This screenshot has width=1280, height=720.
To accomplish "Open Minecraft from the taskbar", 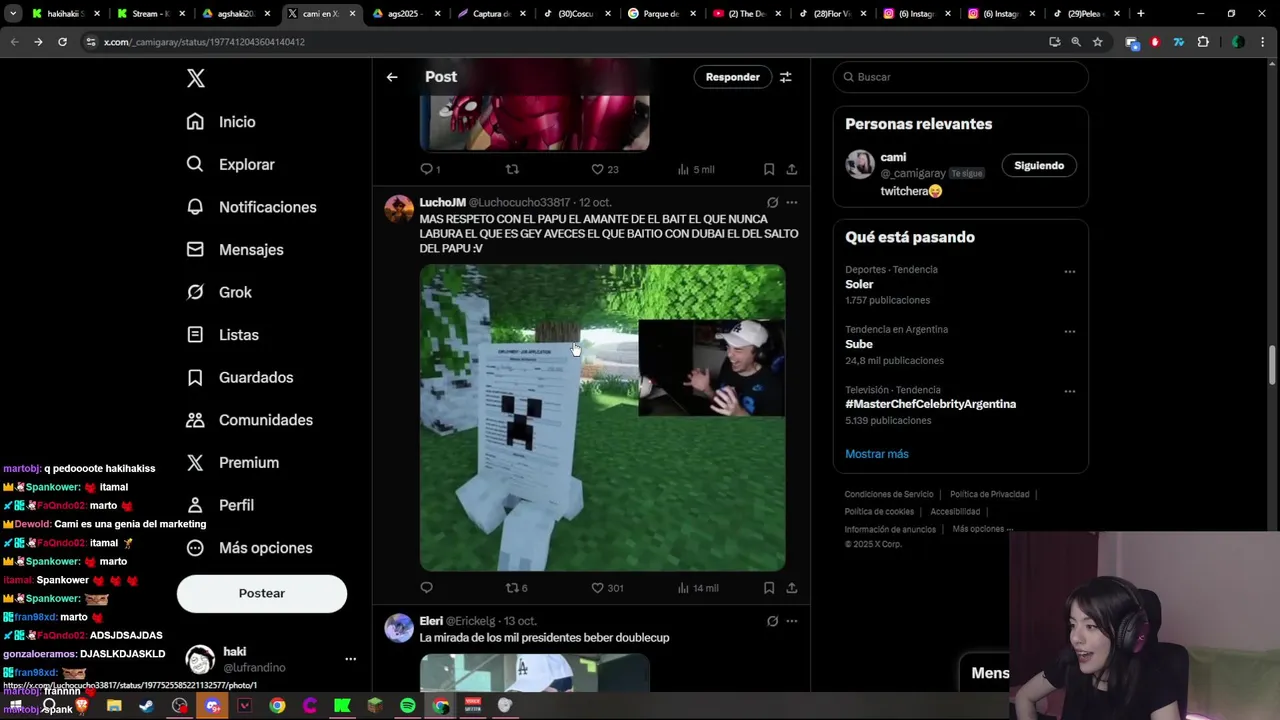I will point(375,706).
